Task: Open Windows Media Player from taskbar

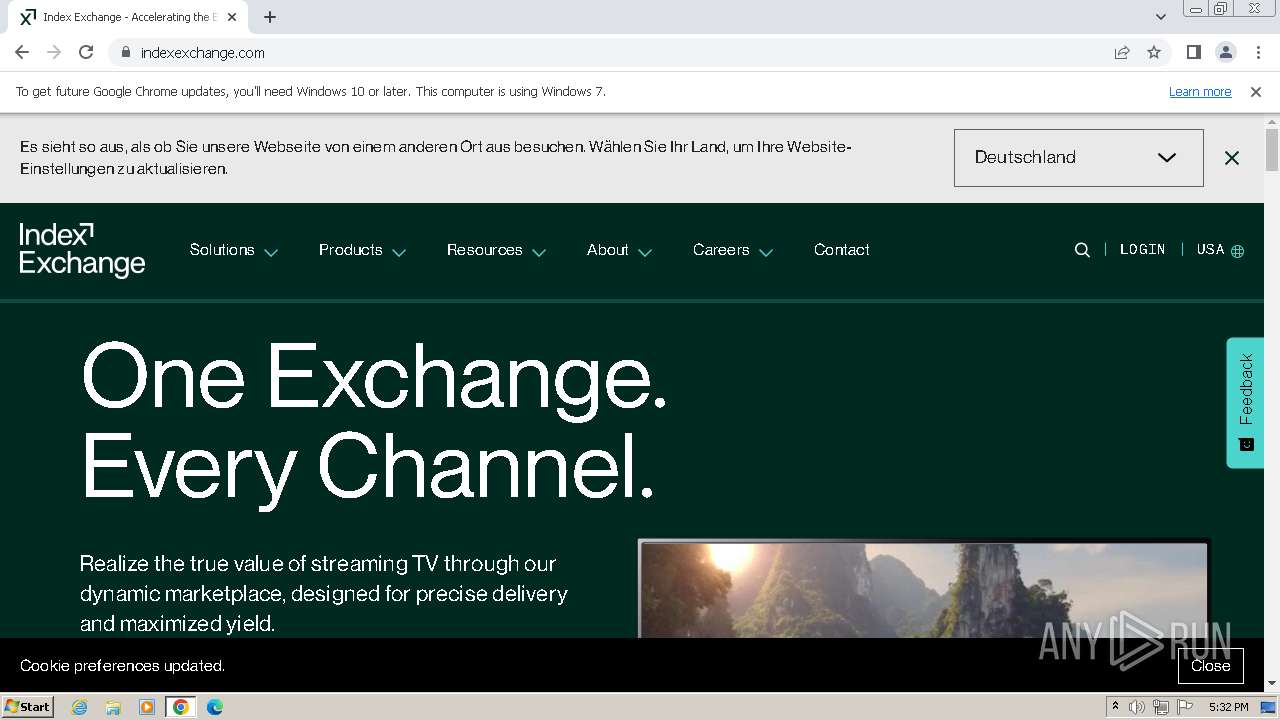Action: point(147,707)
